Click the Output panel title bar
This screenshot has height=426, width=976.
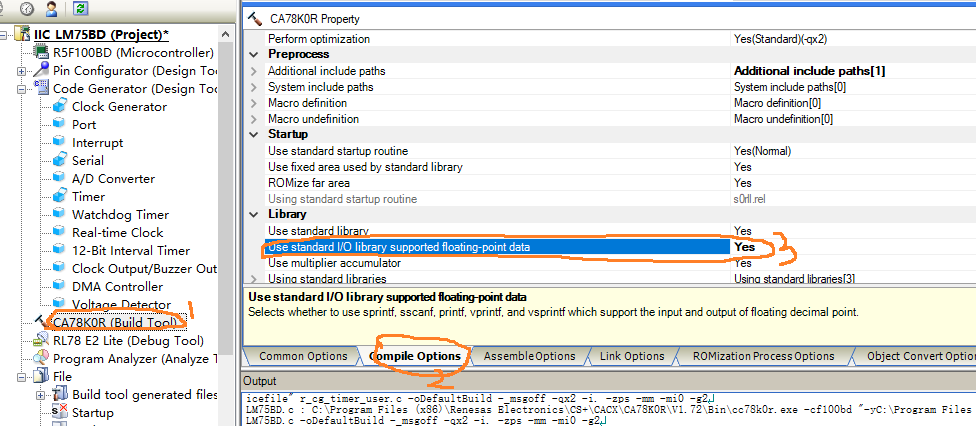pos(608,381)
